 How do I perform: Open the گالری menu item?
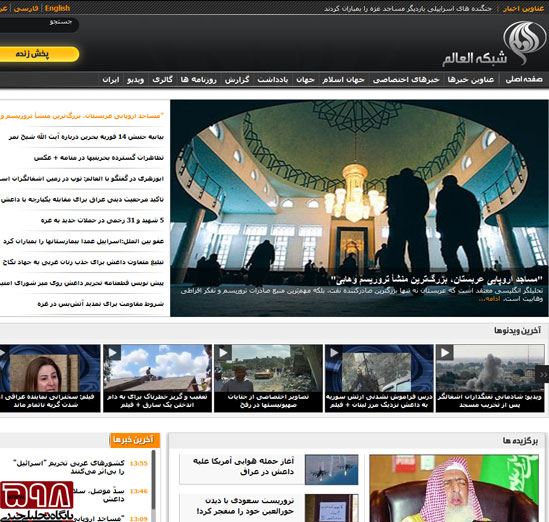pos(162,80)
